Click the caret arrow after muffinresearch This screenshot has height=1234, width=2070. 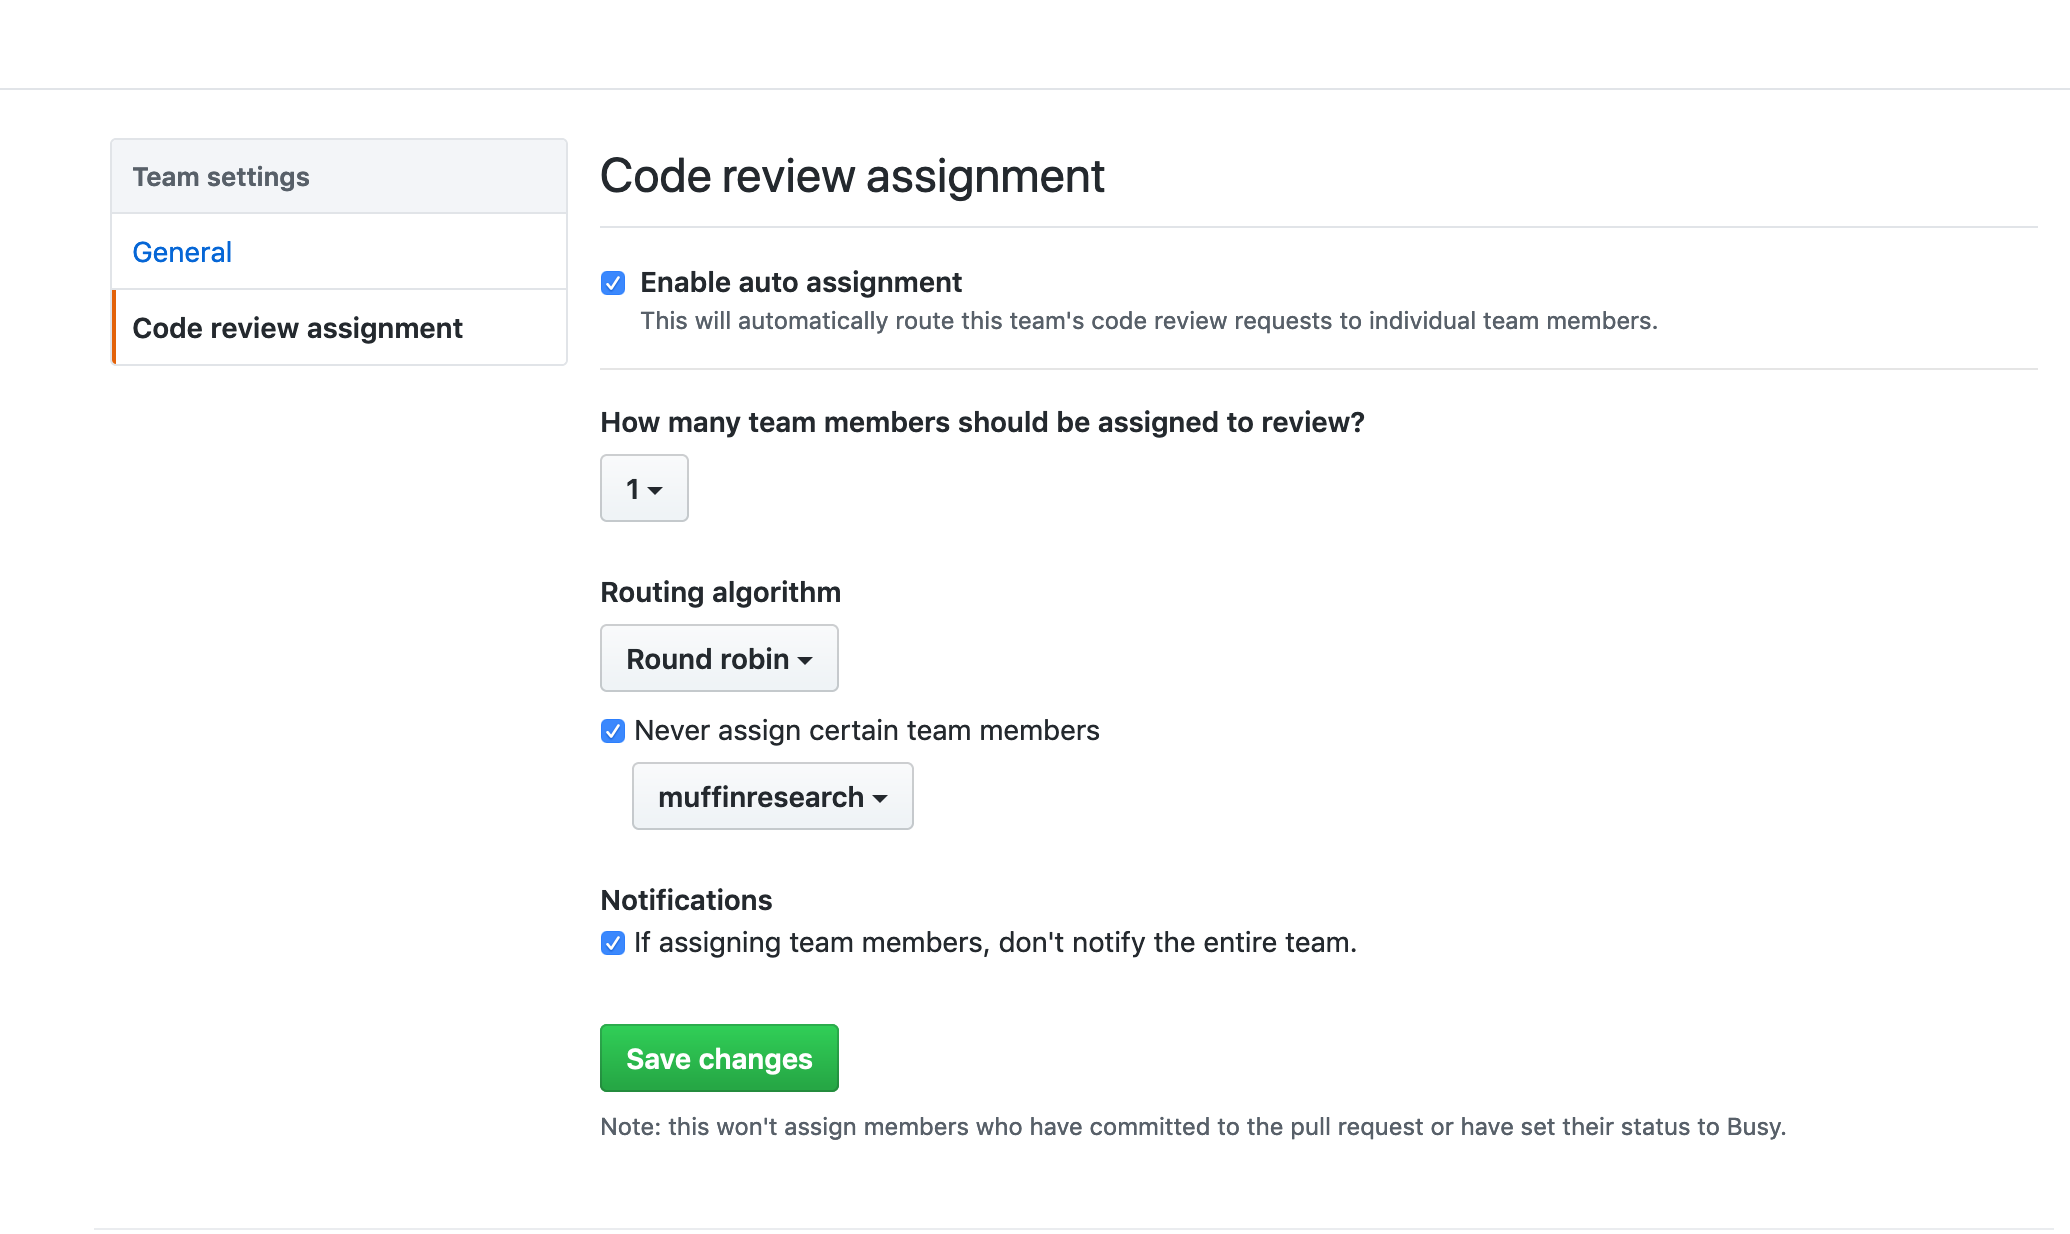(880, 798)
